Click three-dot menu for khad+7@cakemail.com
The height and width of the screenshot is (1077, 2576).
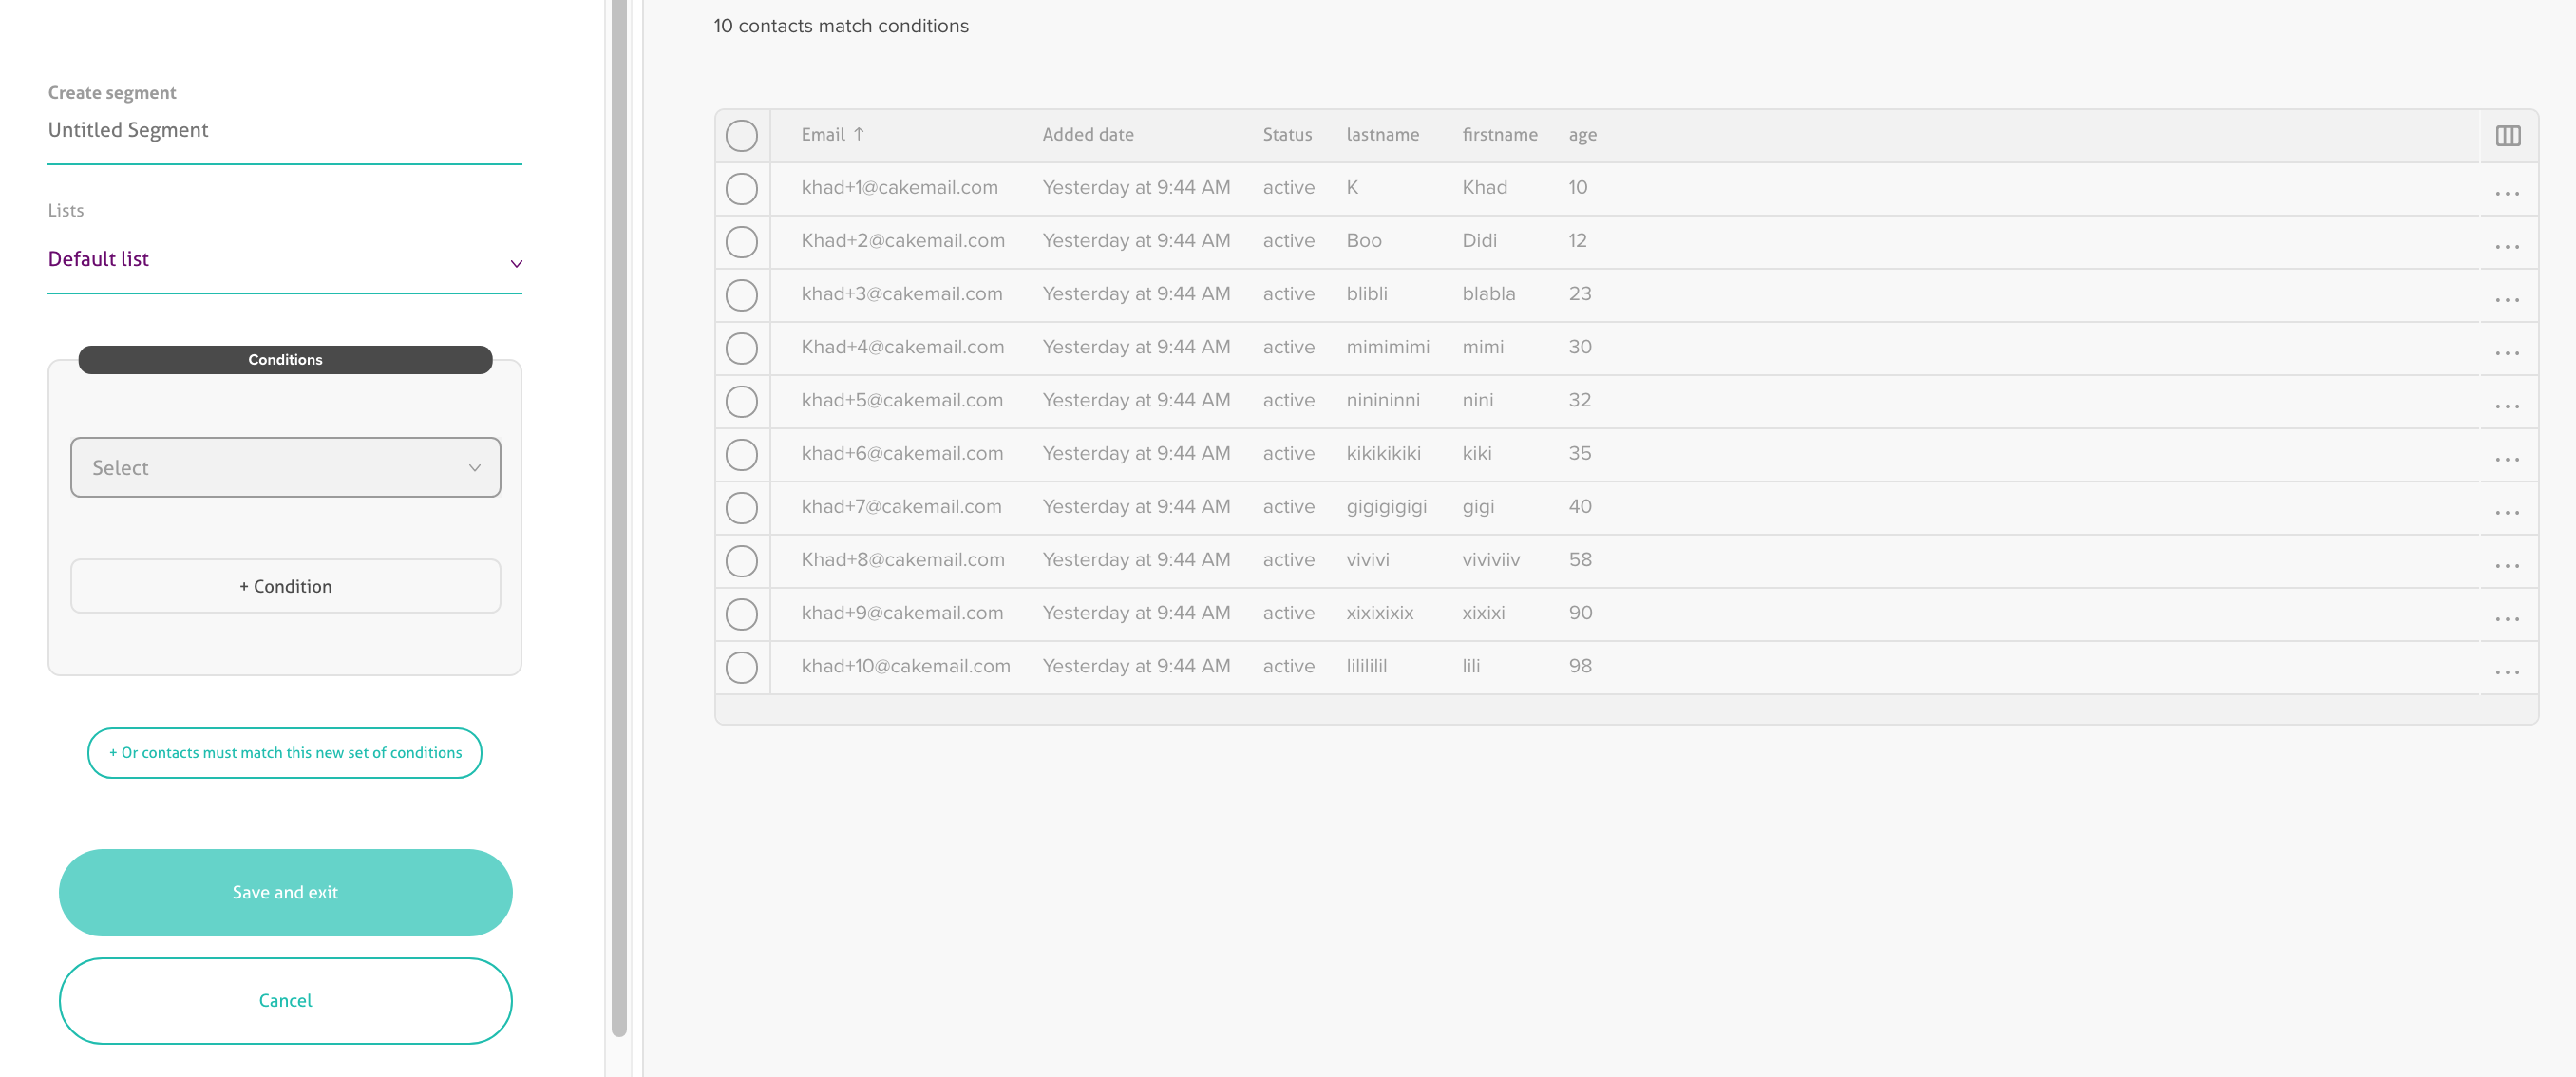pyautogui.click(x=2506, y=512)
